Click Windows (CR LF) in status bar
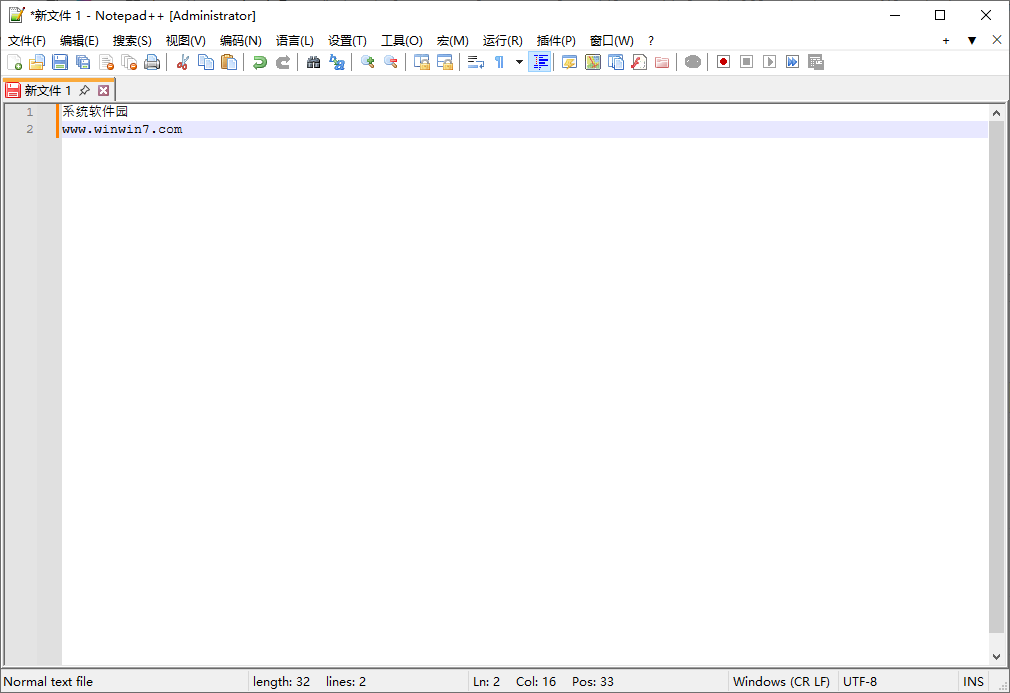 (781, 681)
